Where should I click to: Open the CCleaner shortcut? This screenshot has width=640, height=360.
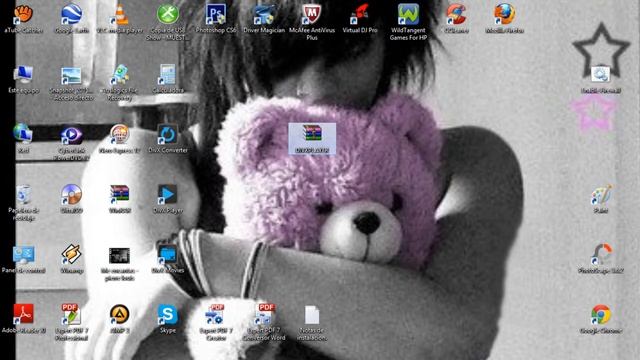click(456, 14)
